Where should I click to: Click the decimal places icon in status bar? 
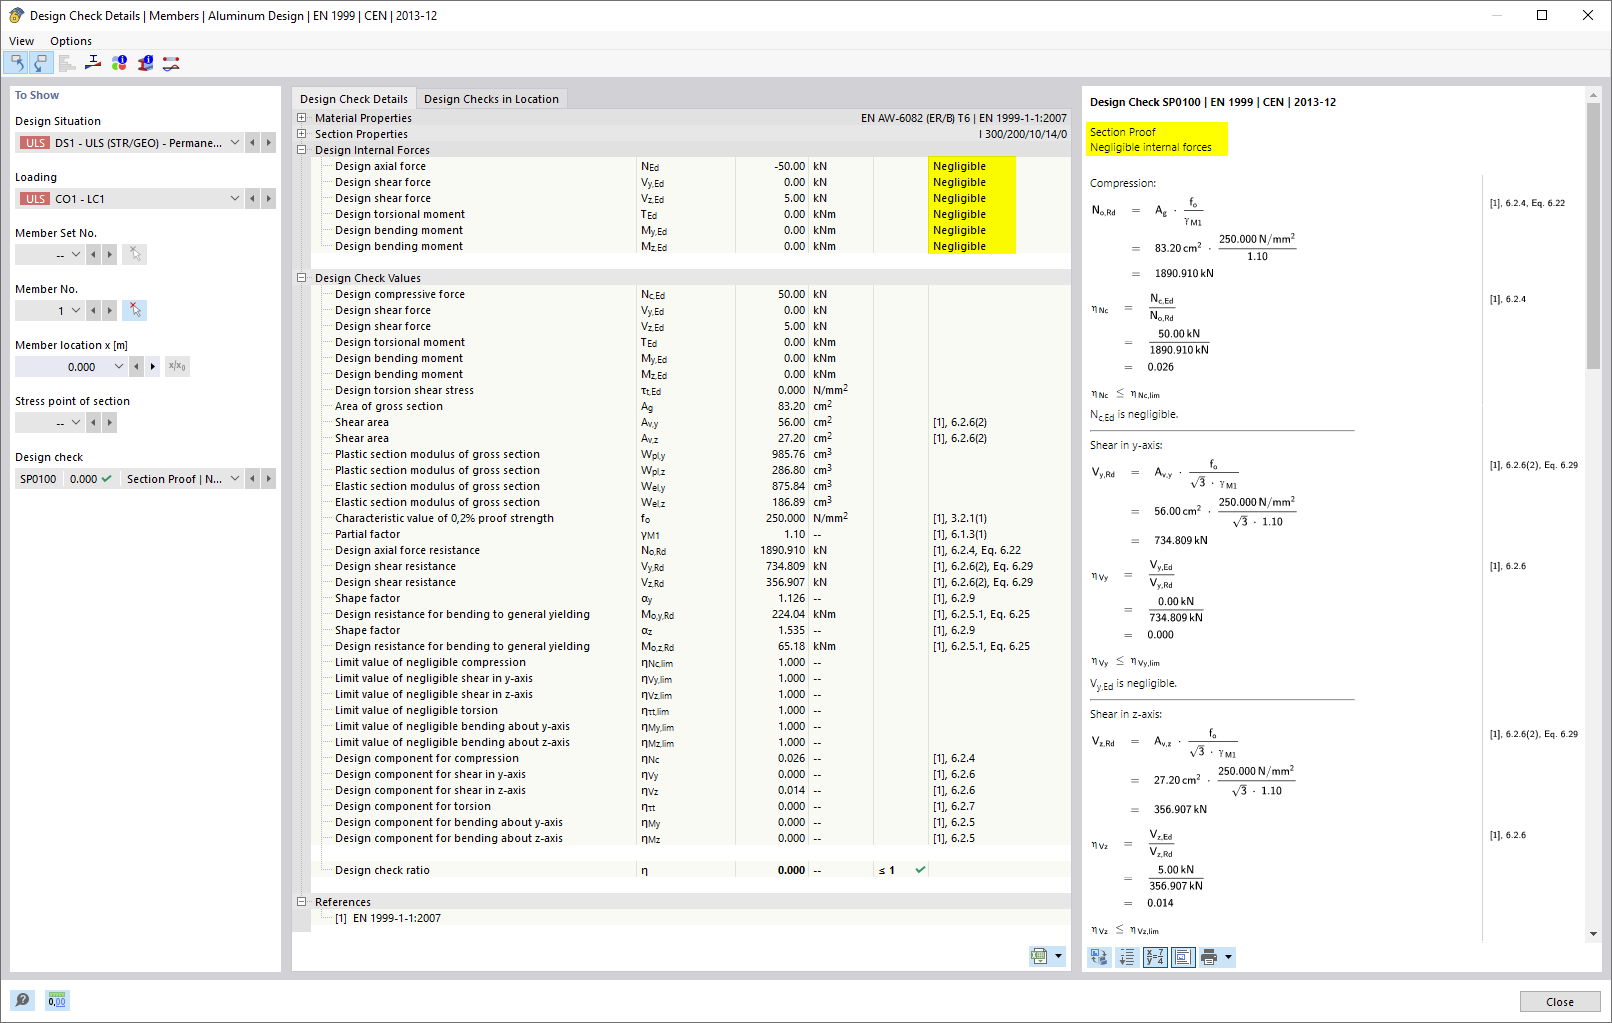57,1000
